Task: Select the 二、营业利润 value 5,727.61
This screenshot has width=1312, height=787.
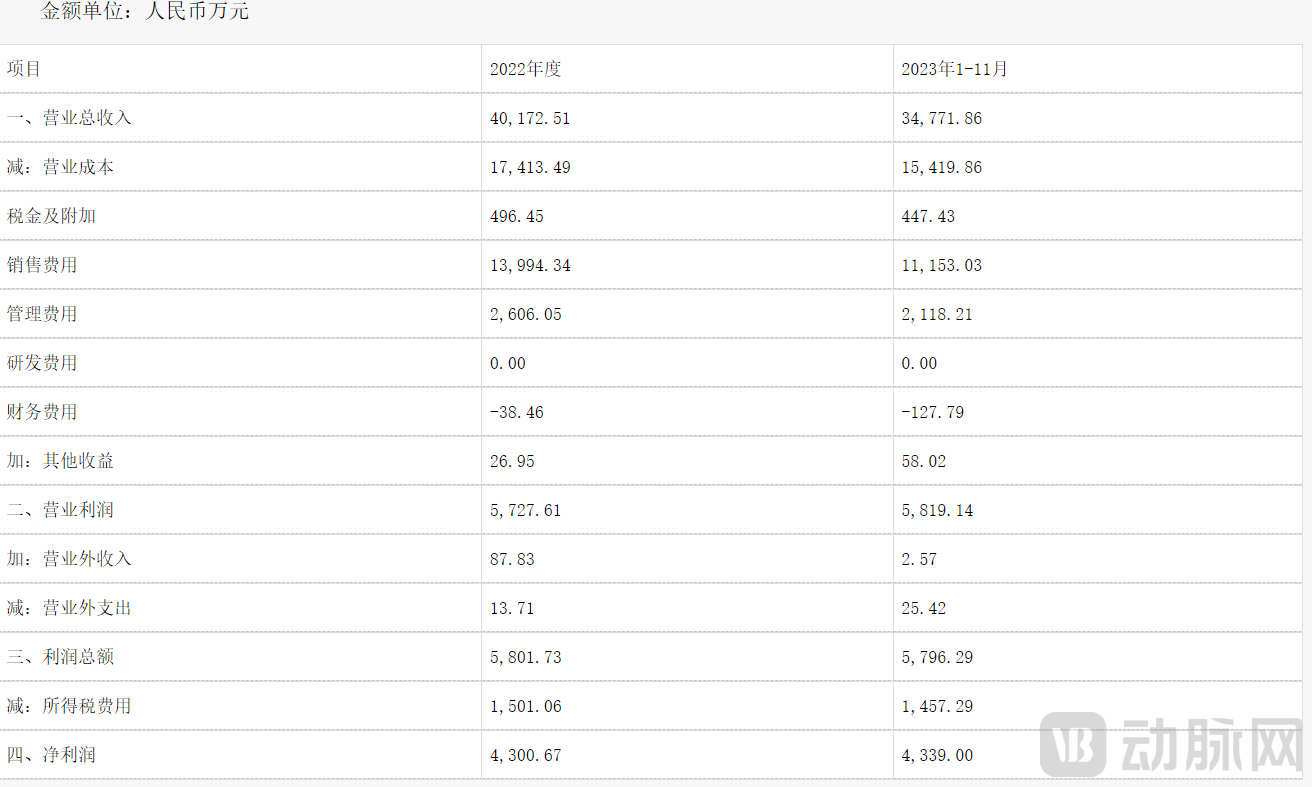Action: [x=525, y=510]
